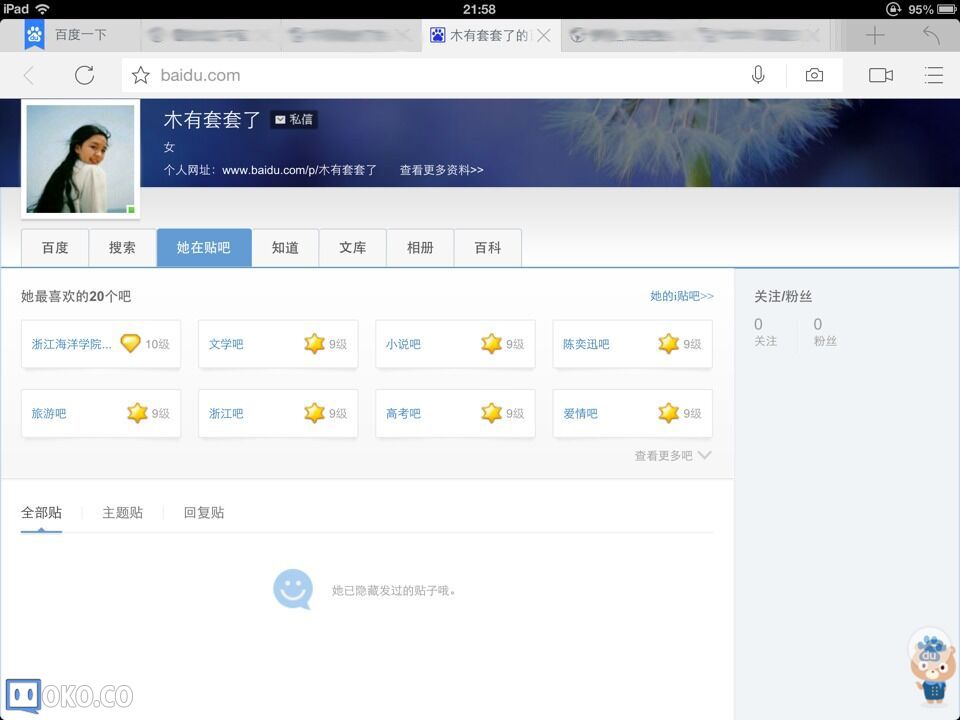Tap the smiley chat bubble icon
The height and width of the screenshot is (720, 960).
tap(293, 589)
